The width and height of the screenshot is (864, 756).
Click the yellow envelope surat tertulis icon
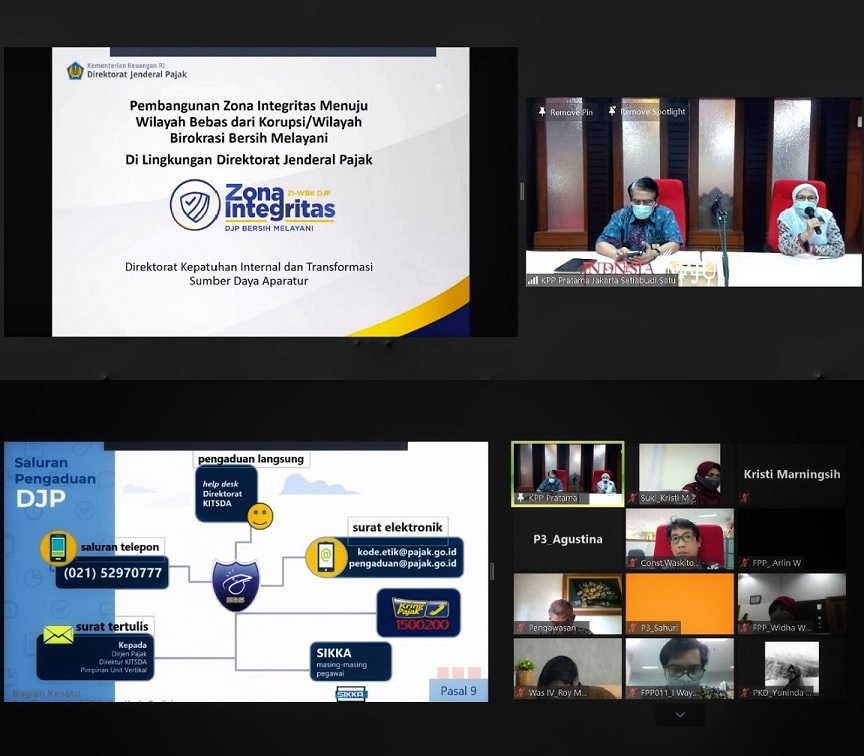point(58,635)
